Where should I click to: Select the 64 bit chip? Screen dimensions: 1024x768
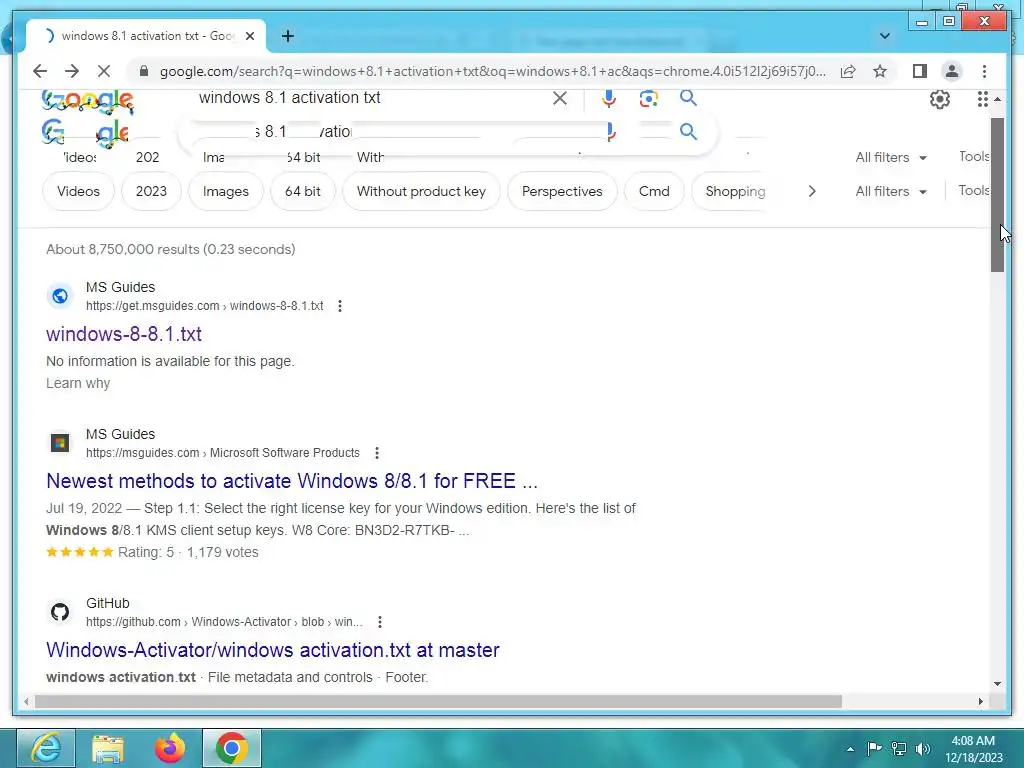[302, 191]
